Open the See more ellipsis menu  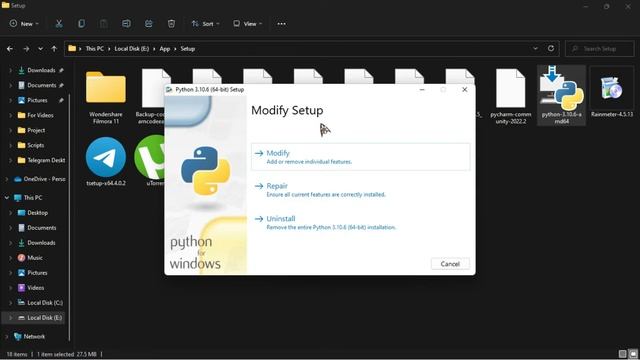click(282, 24)
